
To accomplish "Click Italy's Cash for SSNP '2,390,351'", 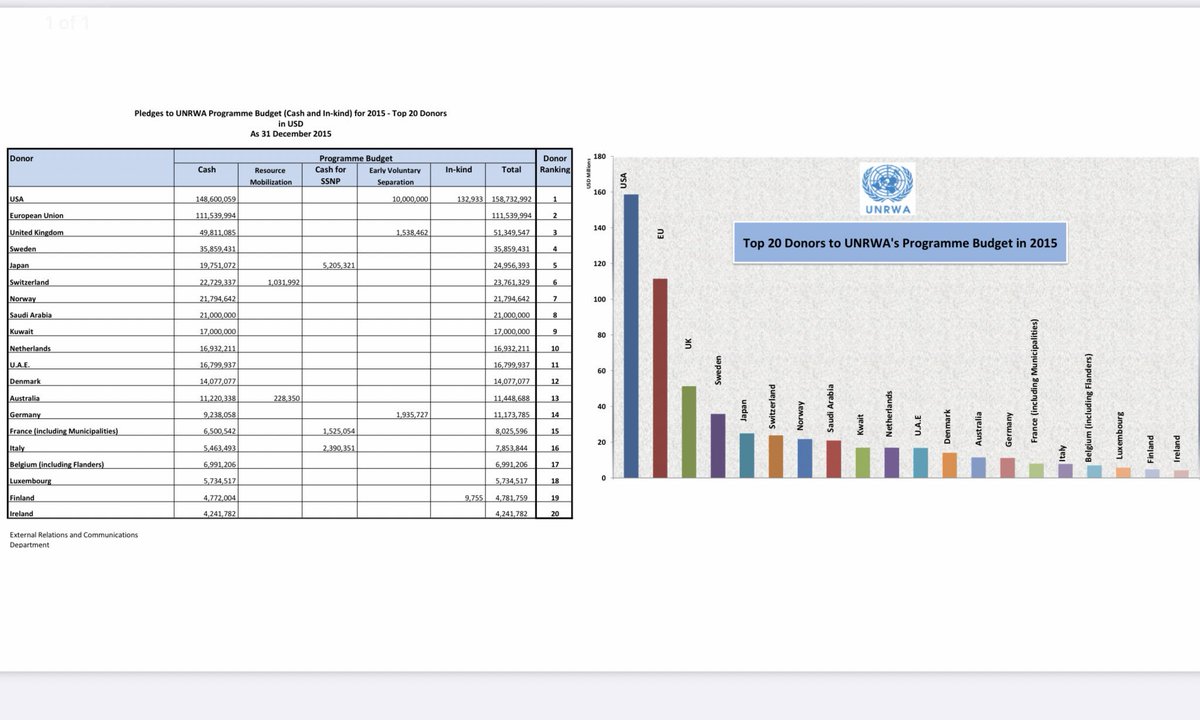I will [x=338, y=448].
